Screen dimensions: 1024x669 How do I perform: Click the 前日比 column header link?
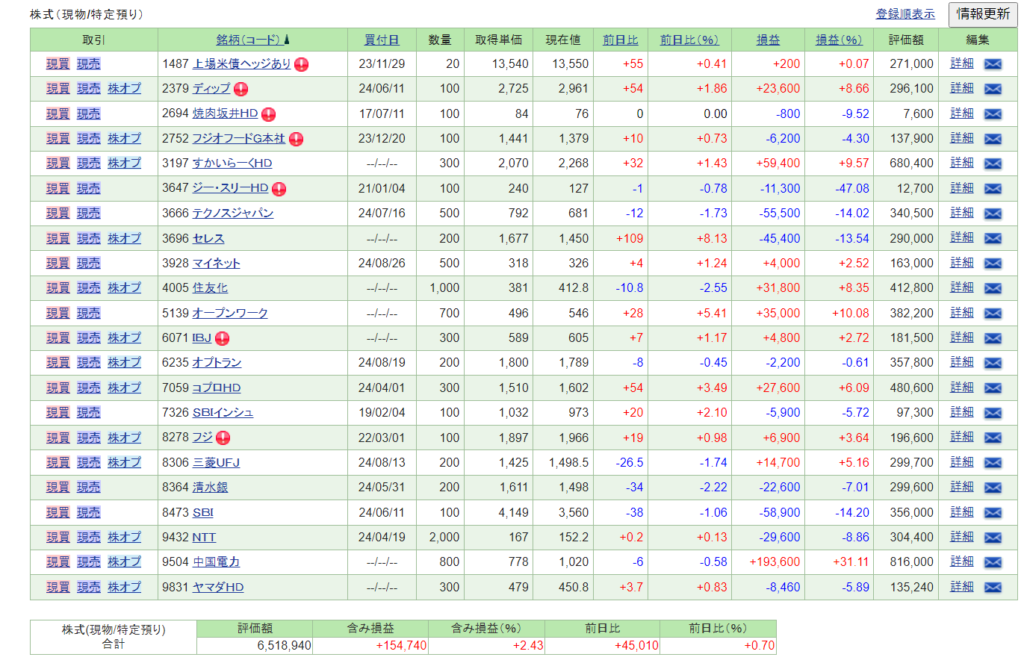pos(620,40)
